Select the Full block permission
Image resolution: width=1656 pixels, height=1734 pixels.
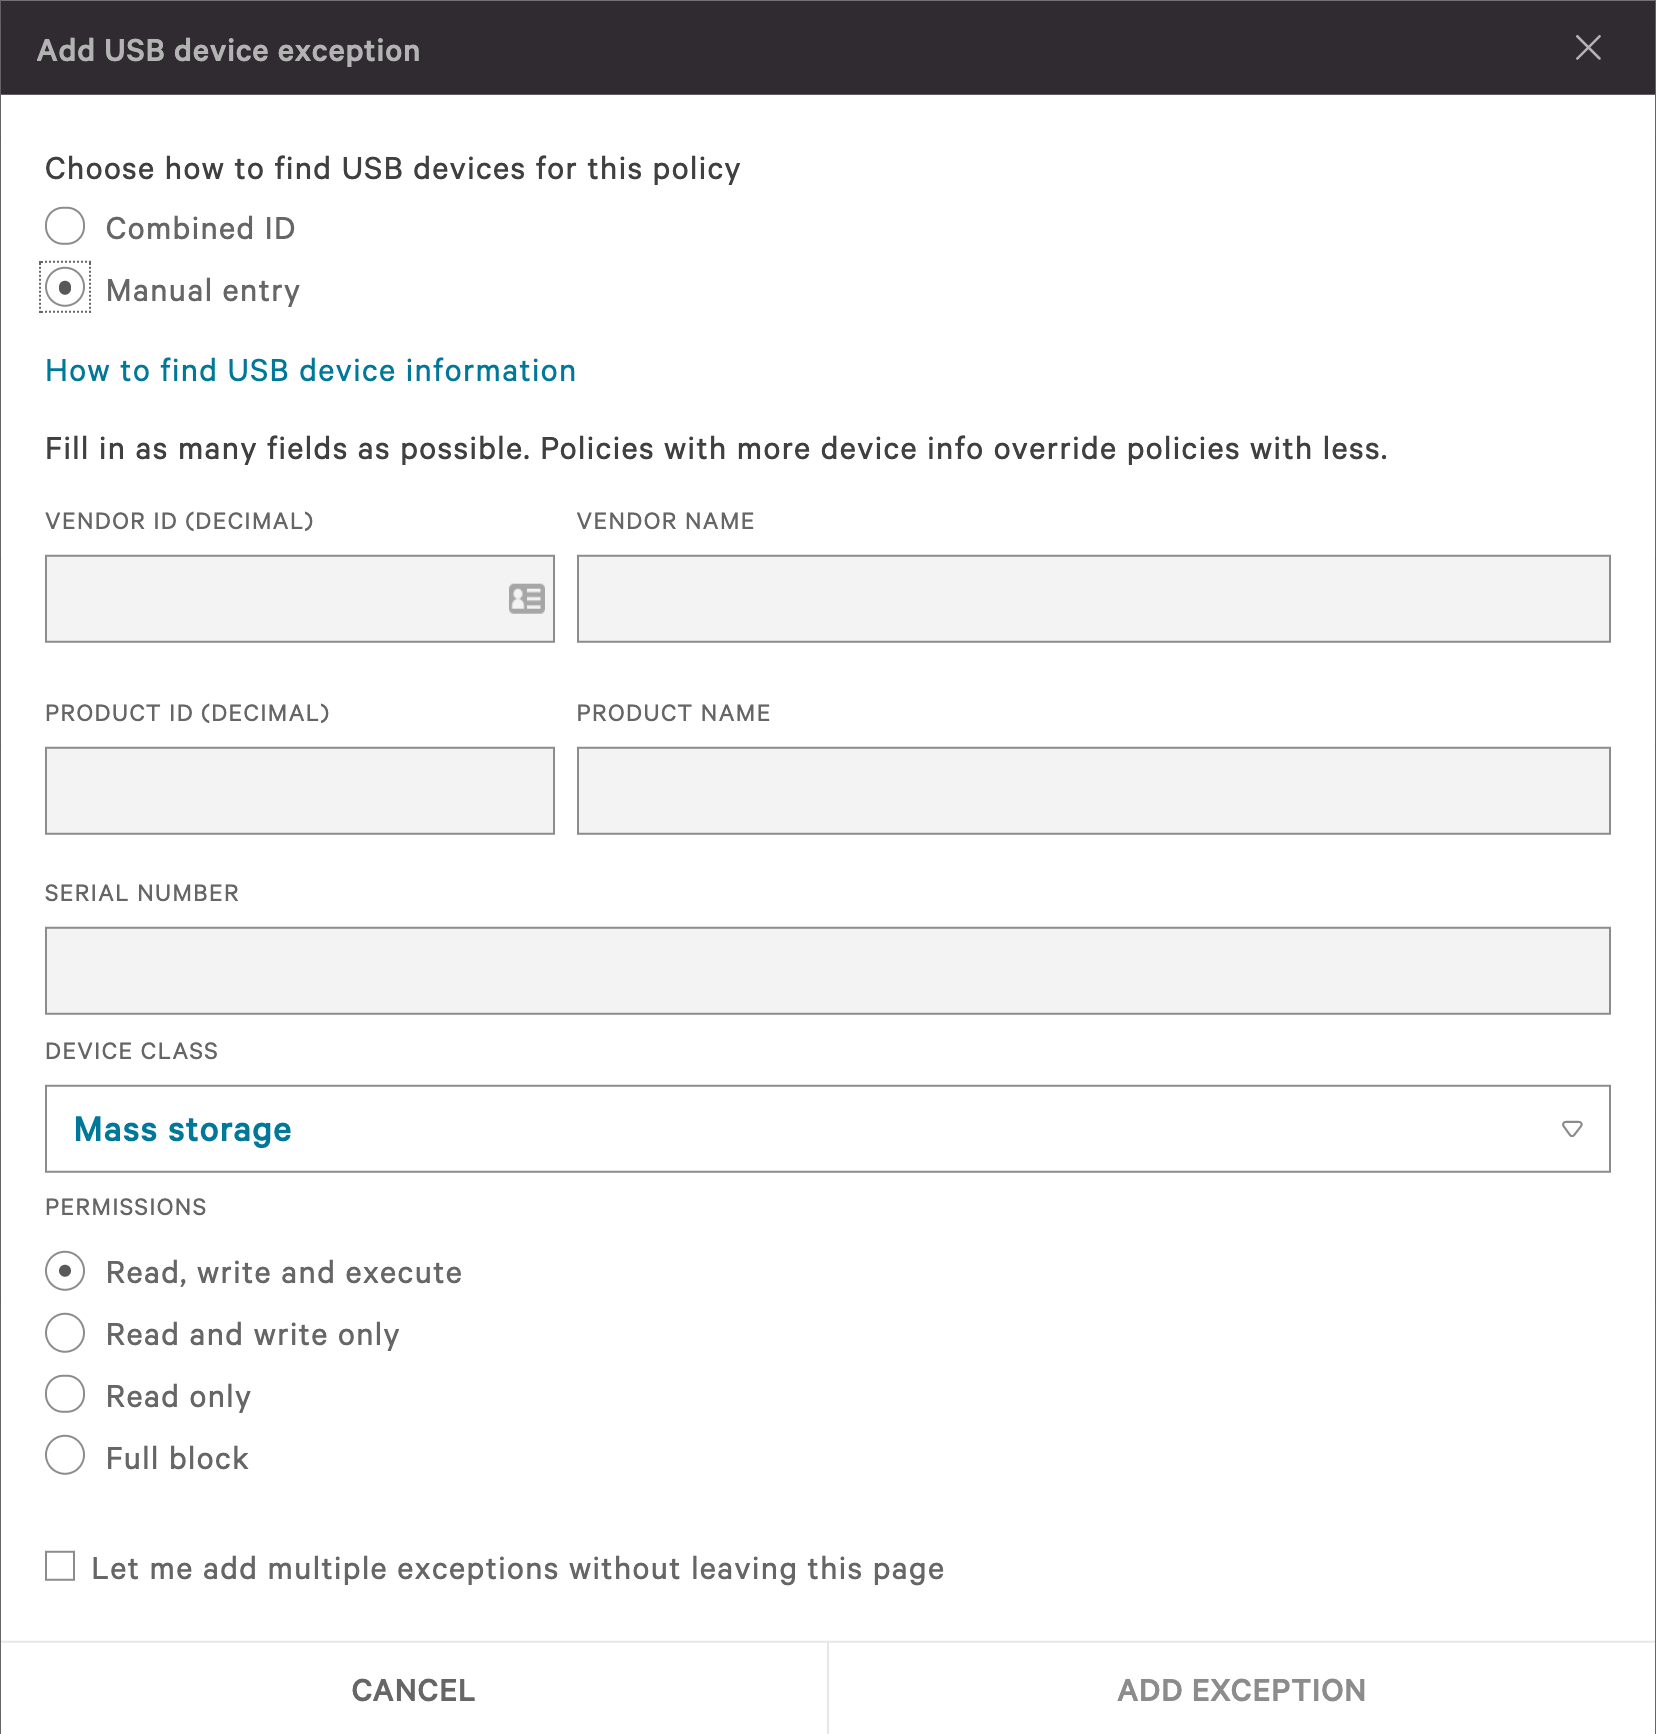[64, 1456]
